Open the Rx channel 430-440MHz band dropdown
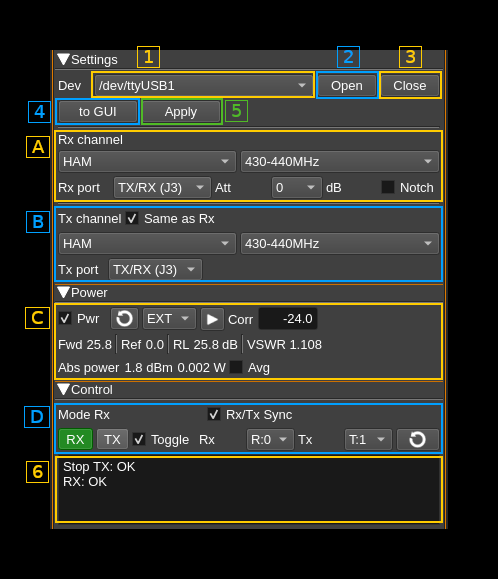Screen dimensions: 498x579 [x=339, y=161]
